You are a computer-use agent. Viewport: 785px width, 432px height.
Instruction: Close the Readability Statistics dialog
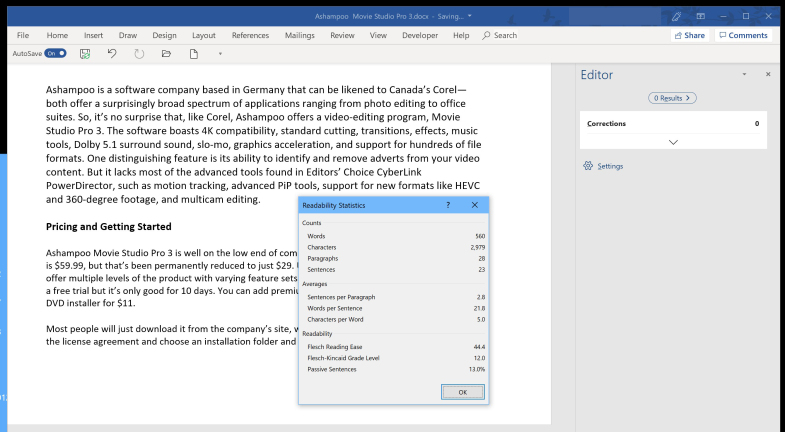coord(475,205)
